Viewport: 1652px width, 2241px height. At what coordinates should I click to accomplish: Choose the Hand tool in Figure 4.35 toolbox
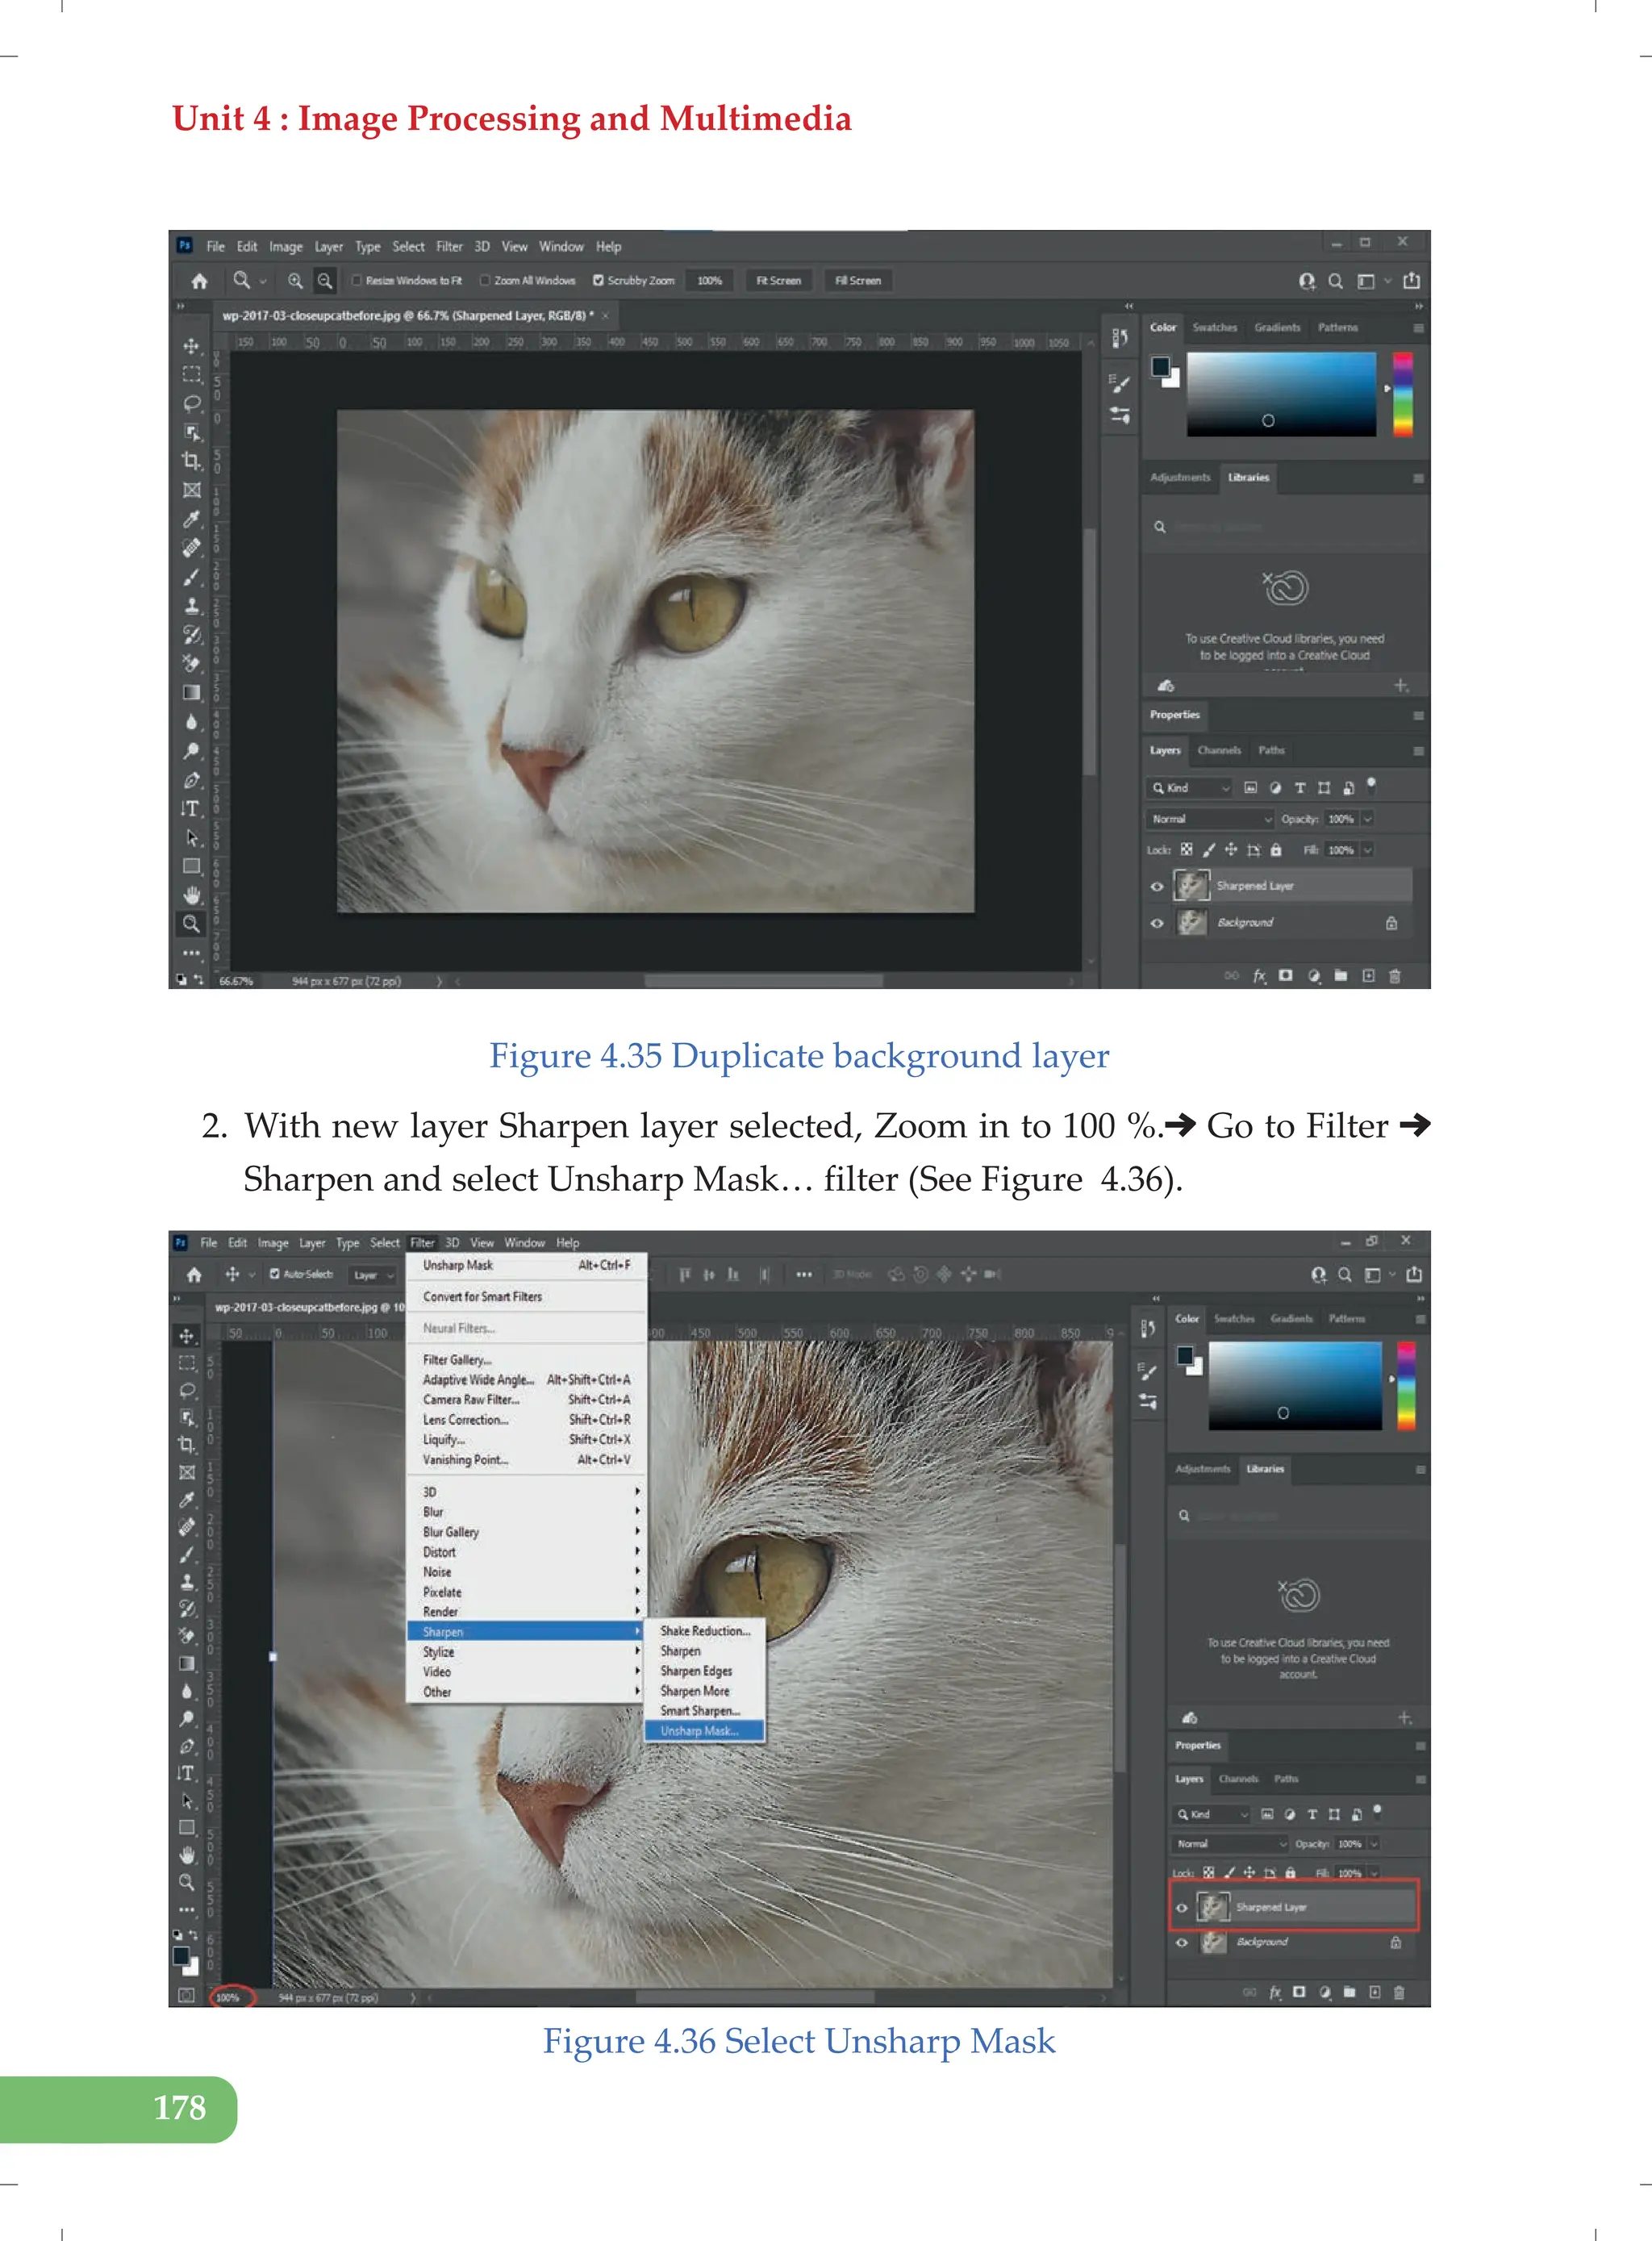(x=191, y=895)
